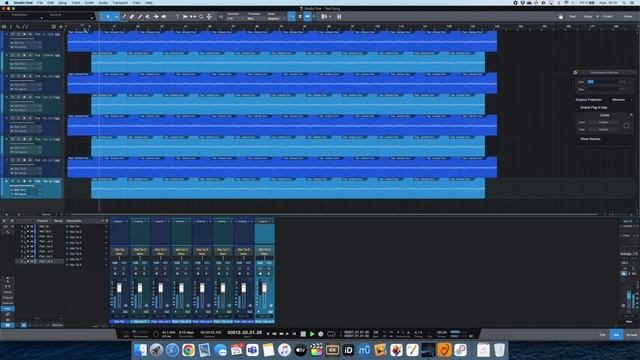Open Safari from the Dock
Viewport: 640px width, 360px height.
click(x=172, y=350)
